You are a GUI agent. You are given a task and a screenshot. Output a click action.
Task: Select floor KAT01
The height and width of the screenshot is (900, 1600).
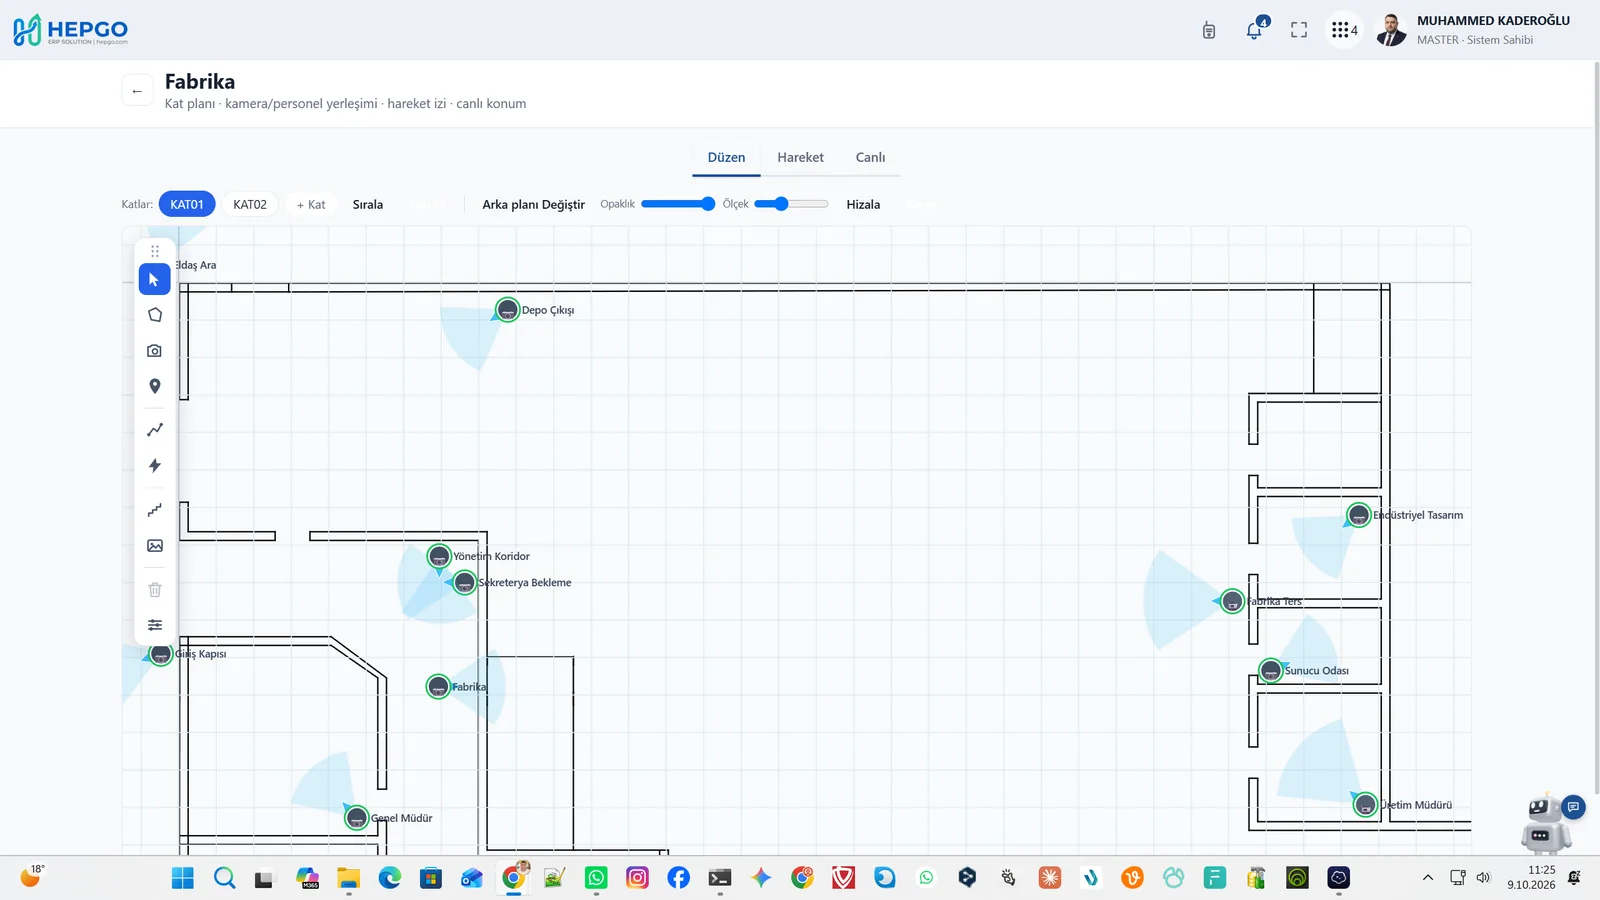tap(187, 204)
